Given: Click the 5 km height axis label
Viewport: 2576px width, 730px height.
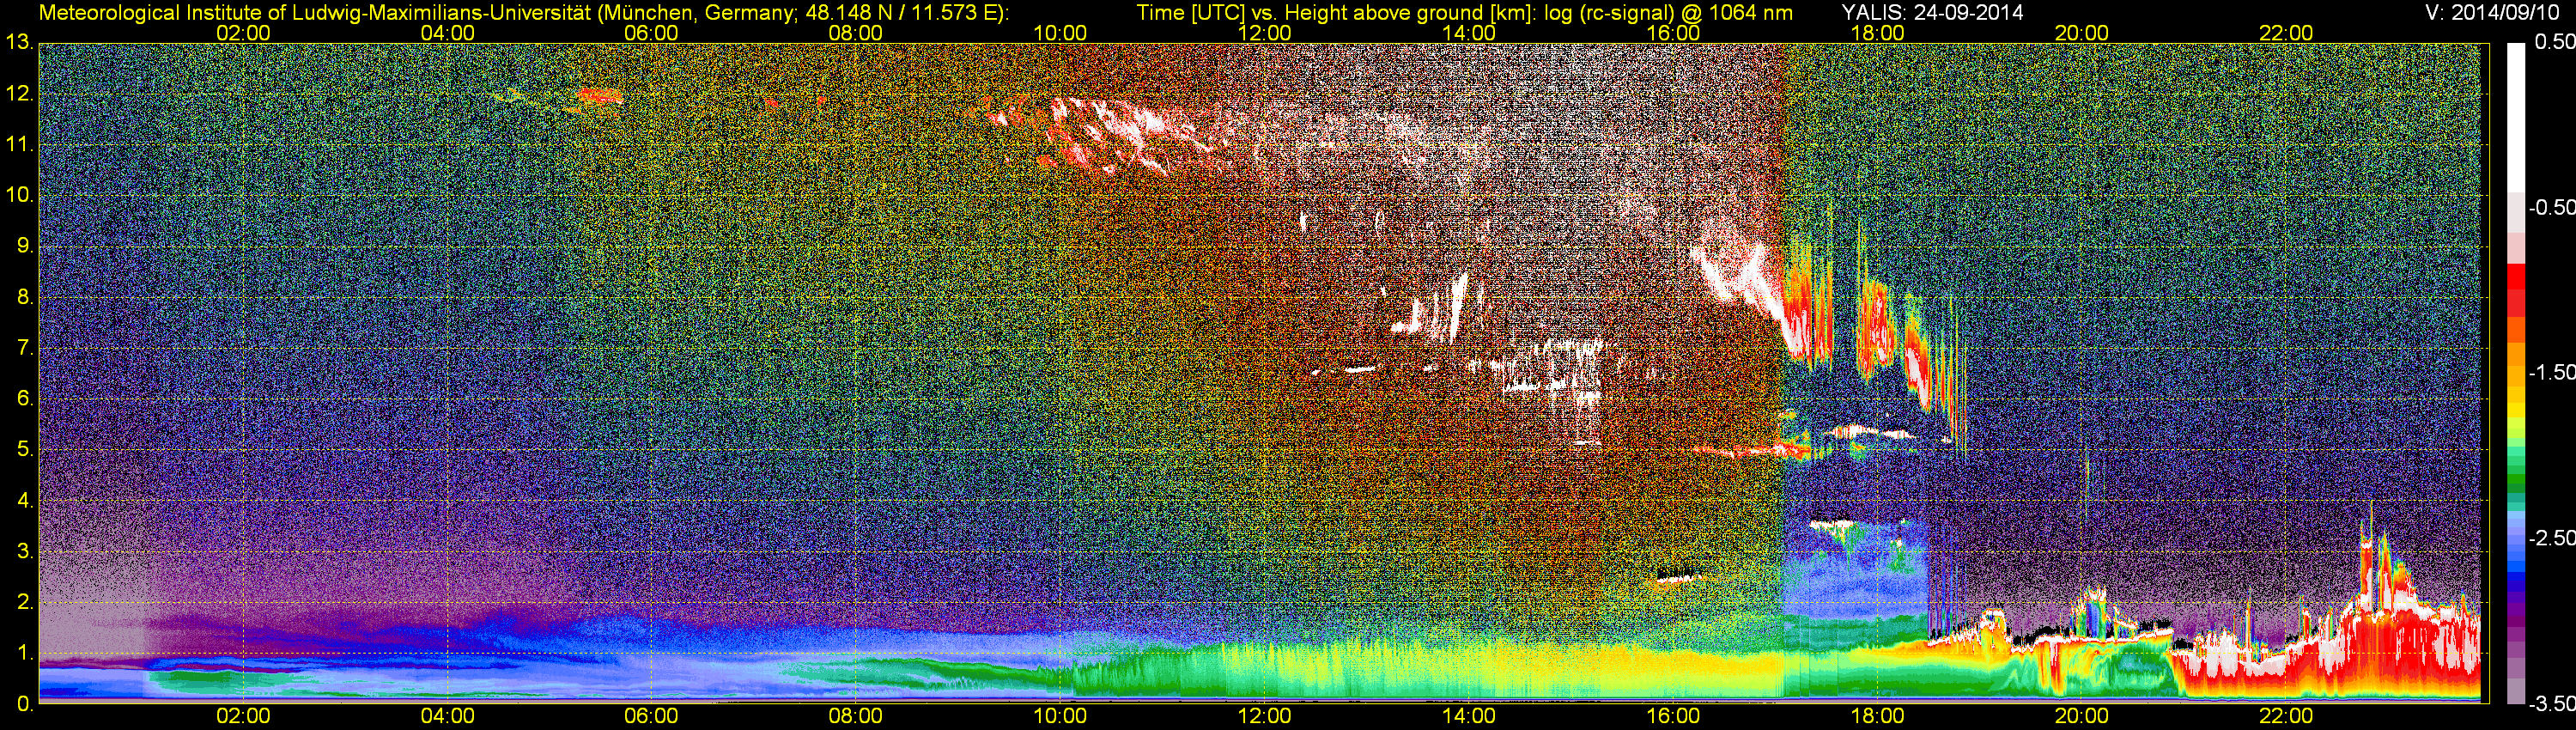Looking at the screenshot, I should pos(24,450).
